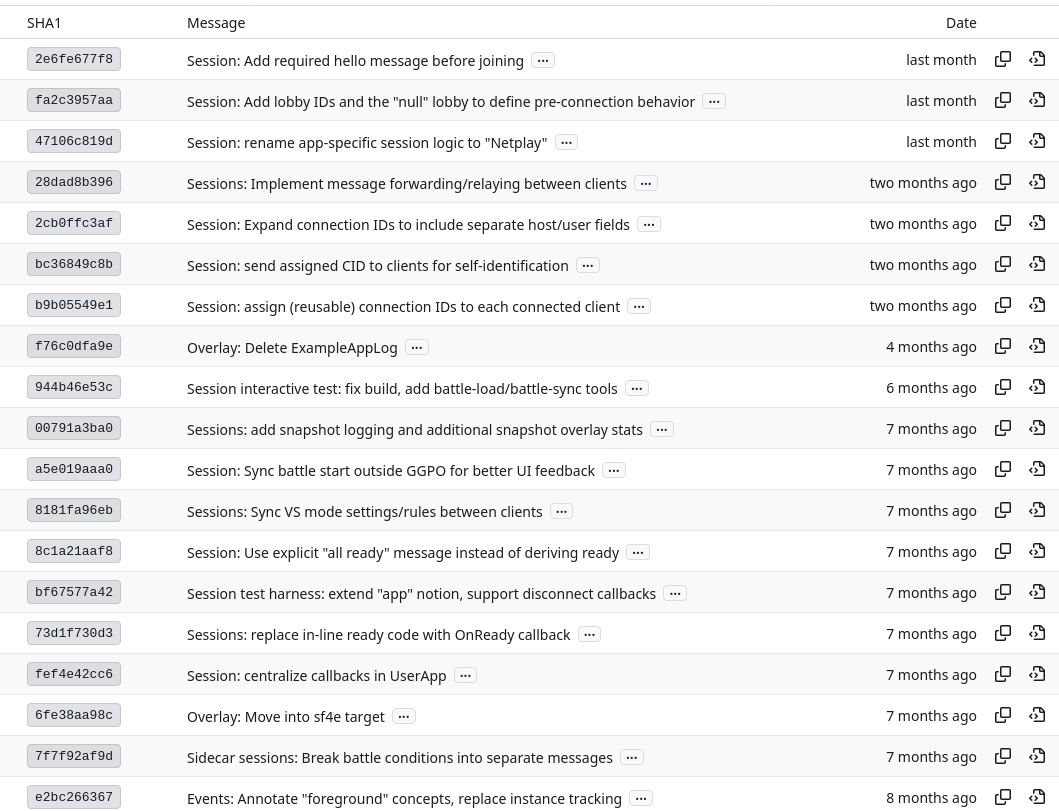Browse files at commit a5e019aaa0
Image resolution: width=1059 pixels, height=811 pixels.
point(1037,469)
